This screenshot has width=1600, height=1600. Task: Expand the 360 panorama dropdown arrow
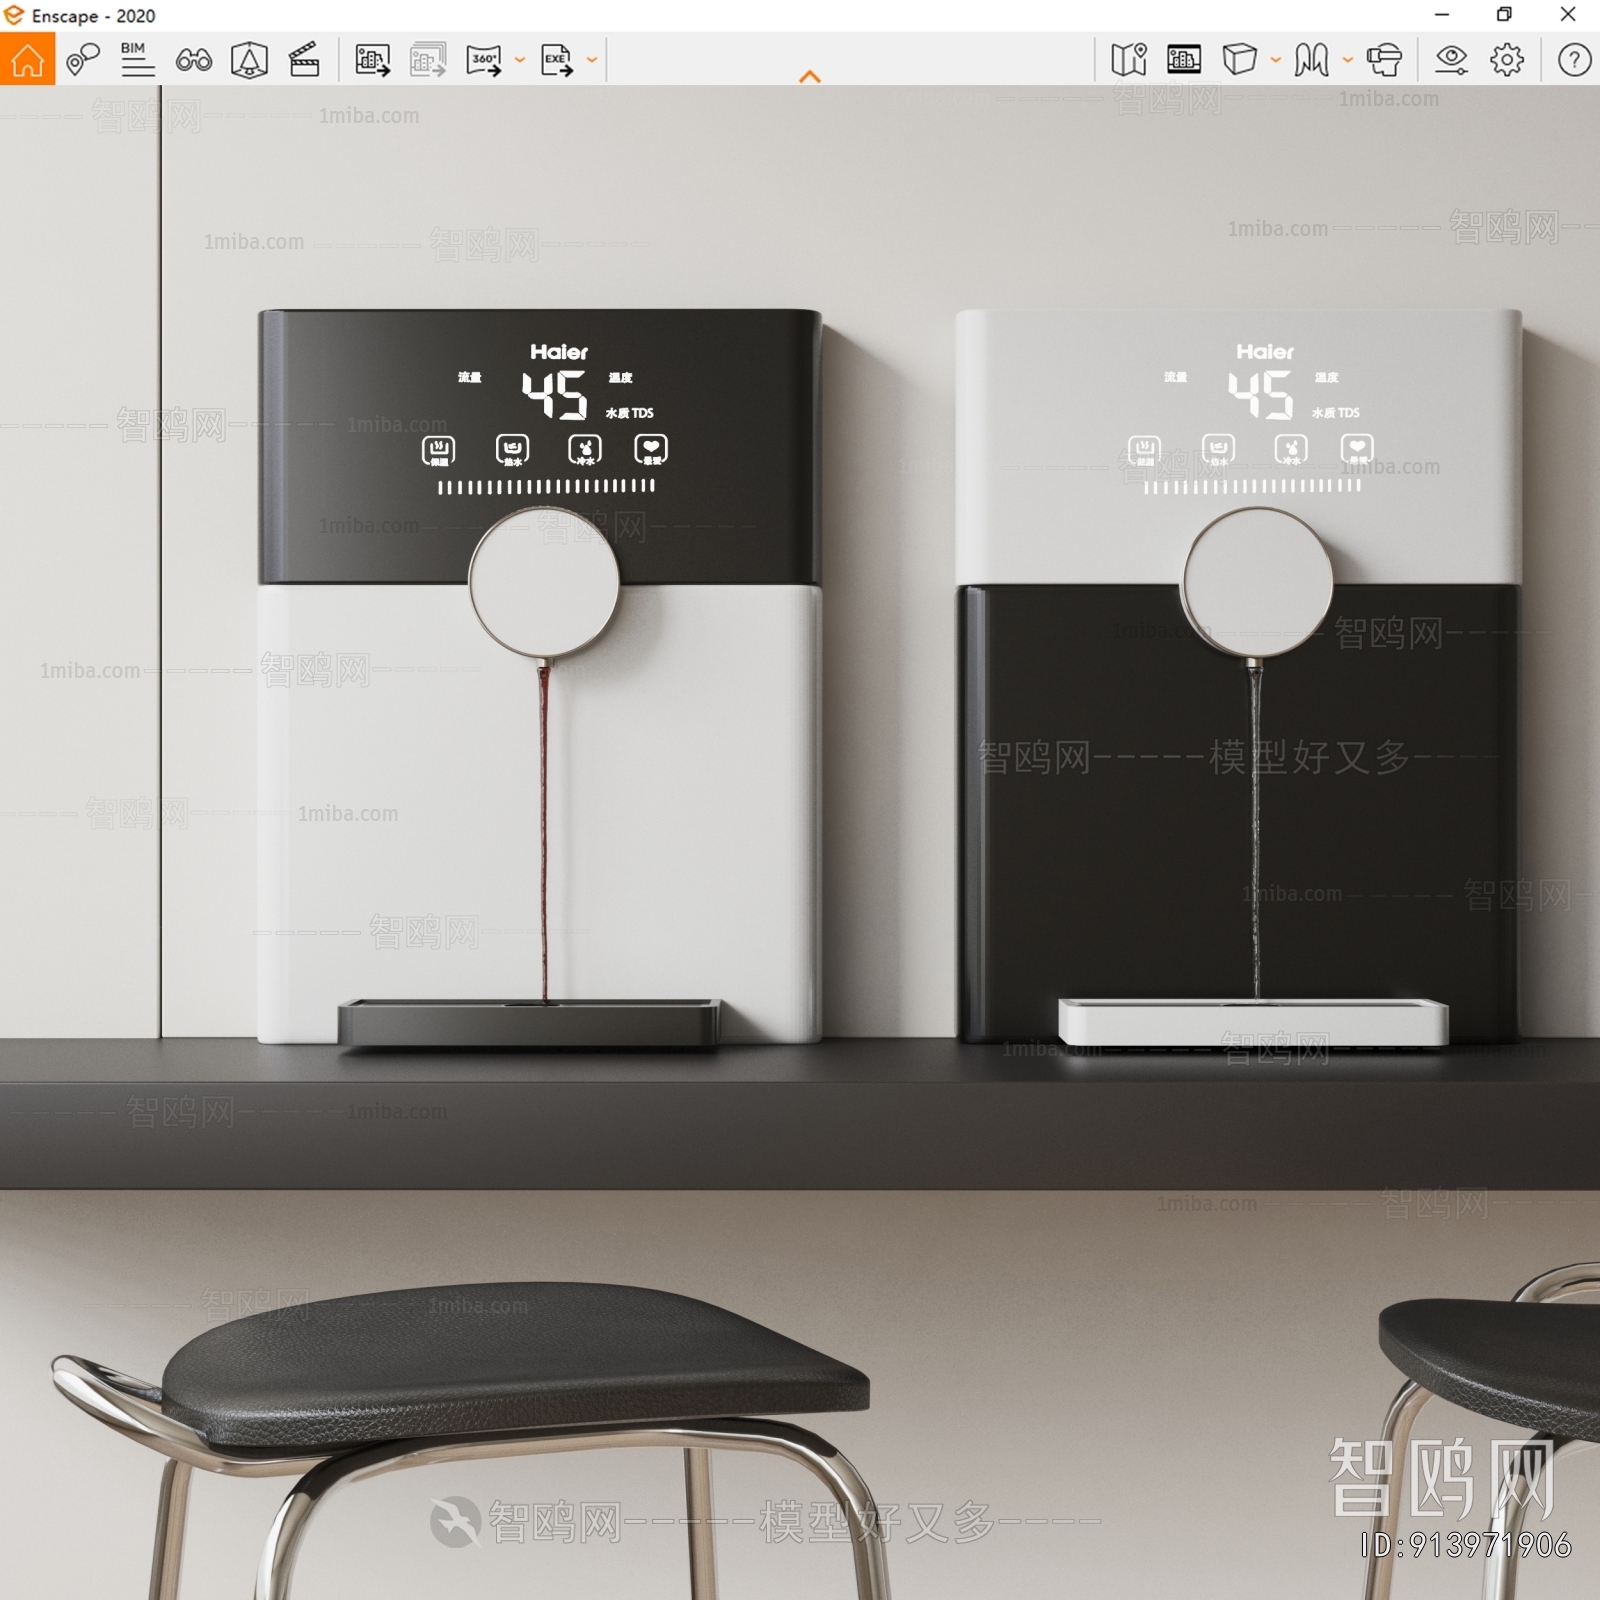520,60
